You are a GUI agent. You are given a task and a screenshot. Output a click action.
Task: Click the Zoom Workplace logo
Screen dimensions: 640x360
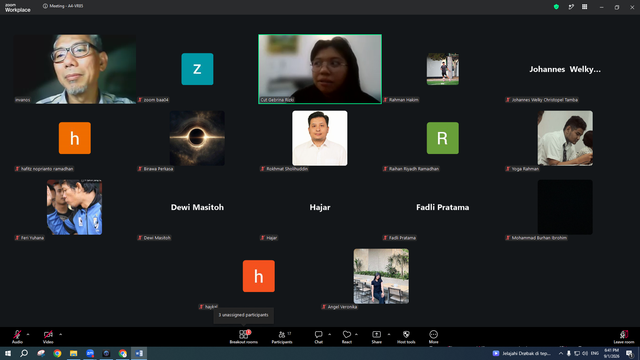click(18, 7)
